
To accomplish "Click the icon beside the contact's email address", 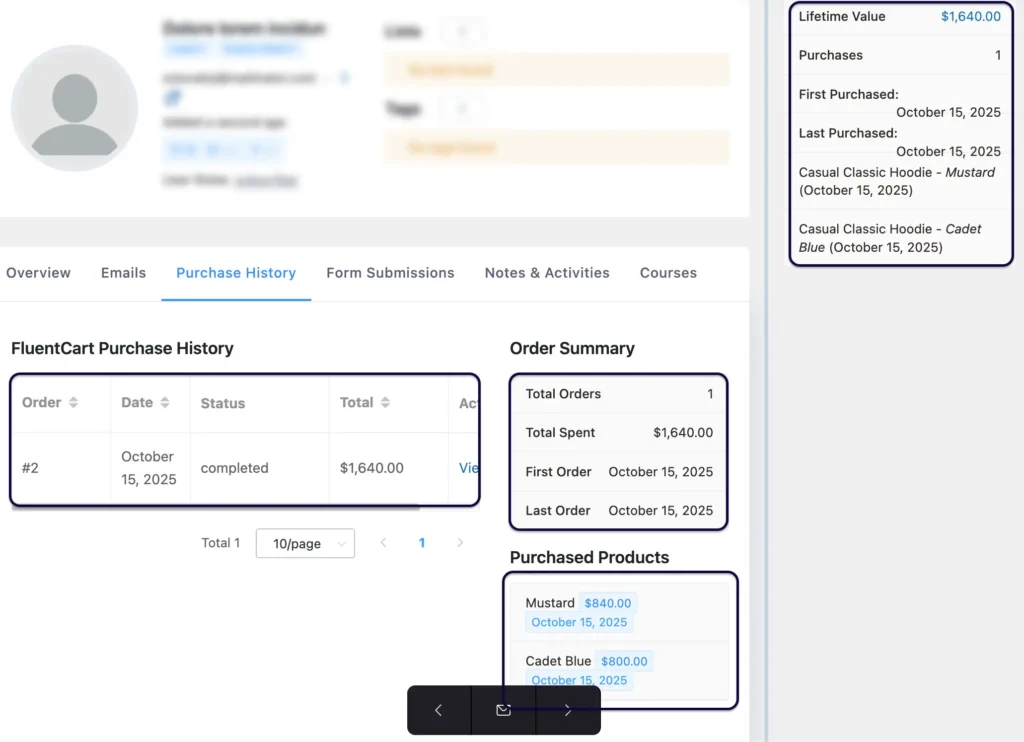I will tap(344, 77).
